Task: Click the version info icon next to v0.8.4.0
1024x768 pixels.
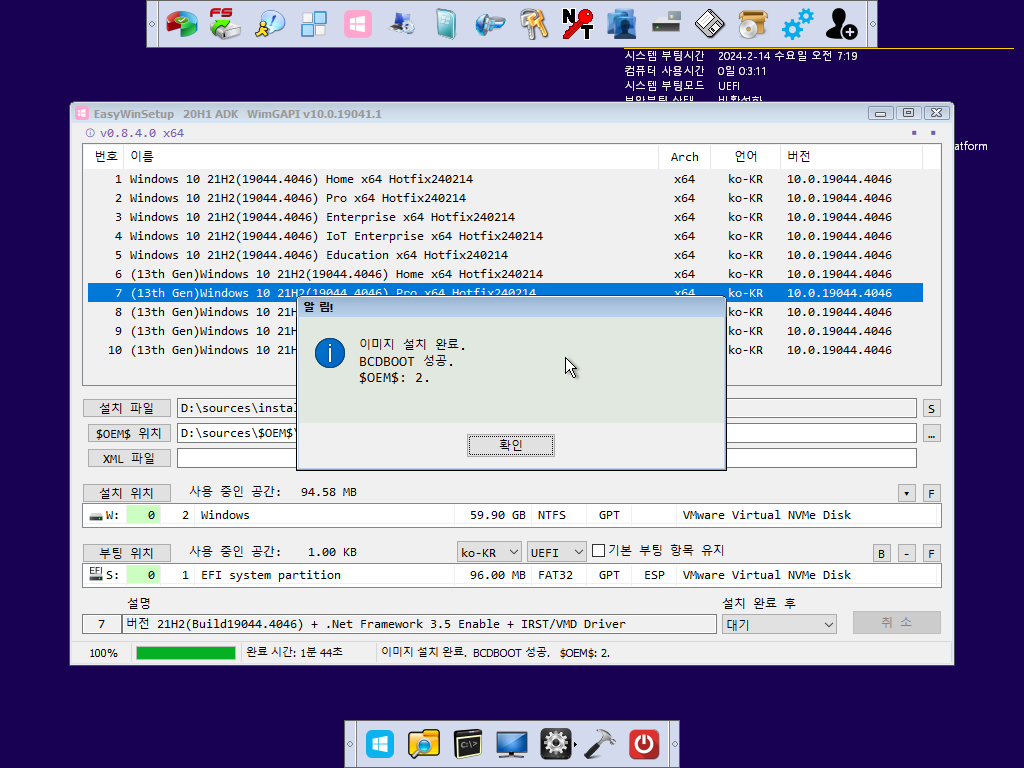Action: (x=90, y=133)
